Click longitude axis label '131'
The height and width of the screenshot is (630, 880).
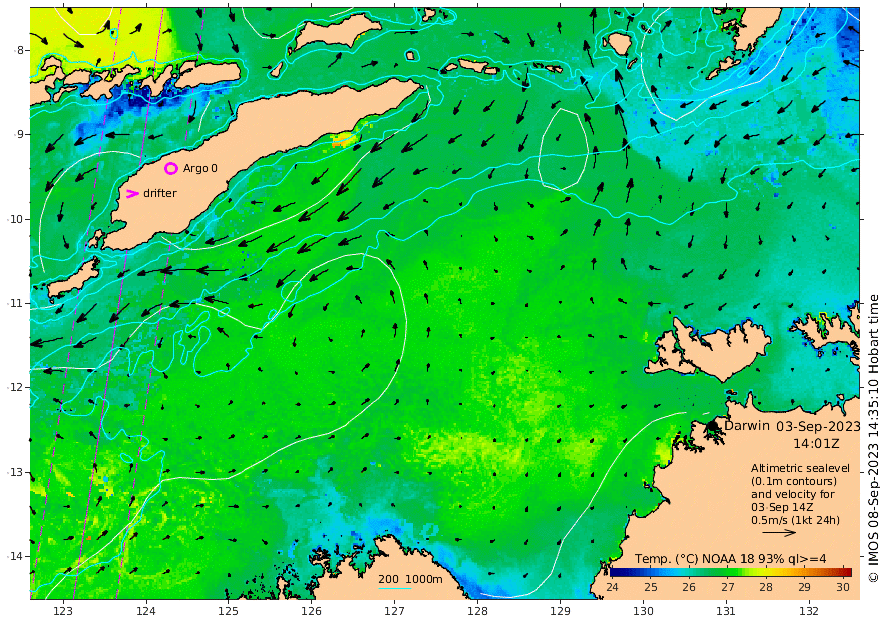[726, 611]
